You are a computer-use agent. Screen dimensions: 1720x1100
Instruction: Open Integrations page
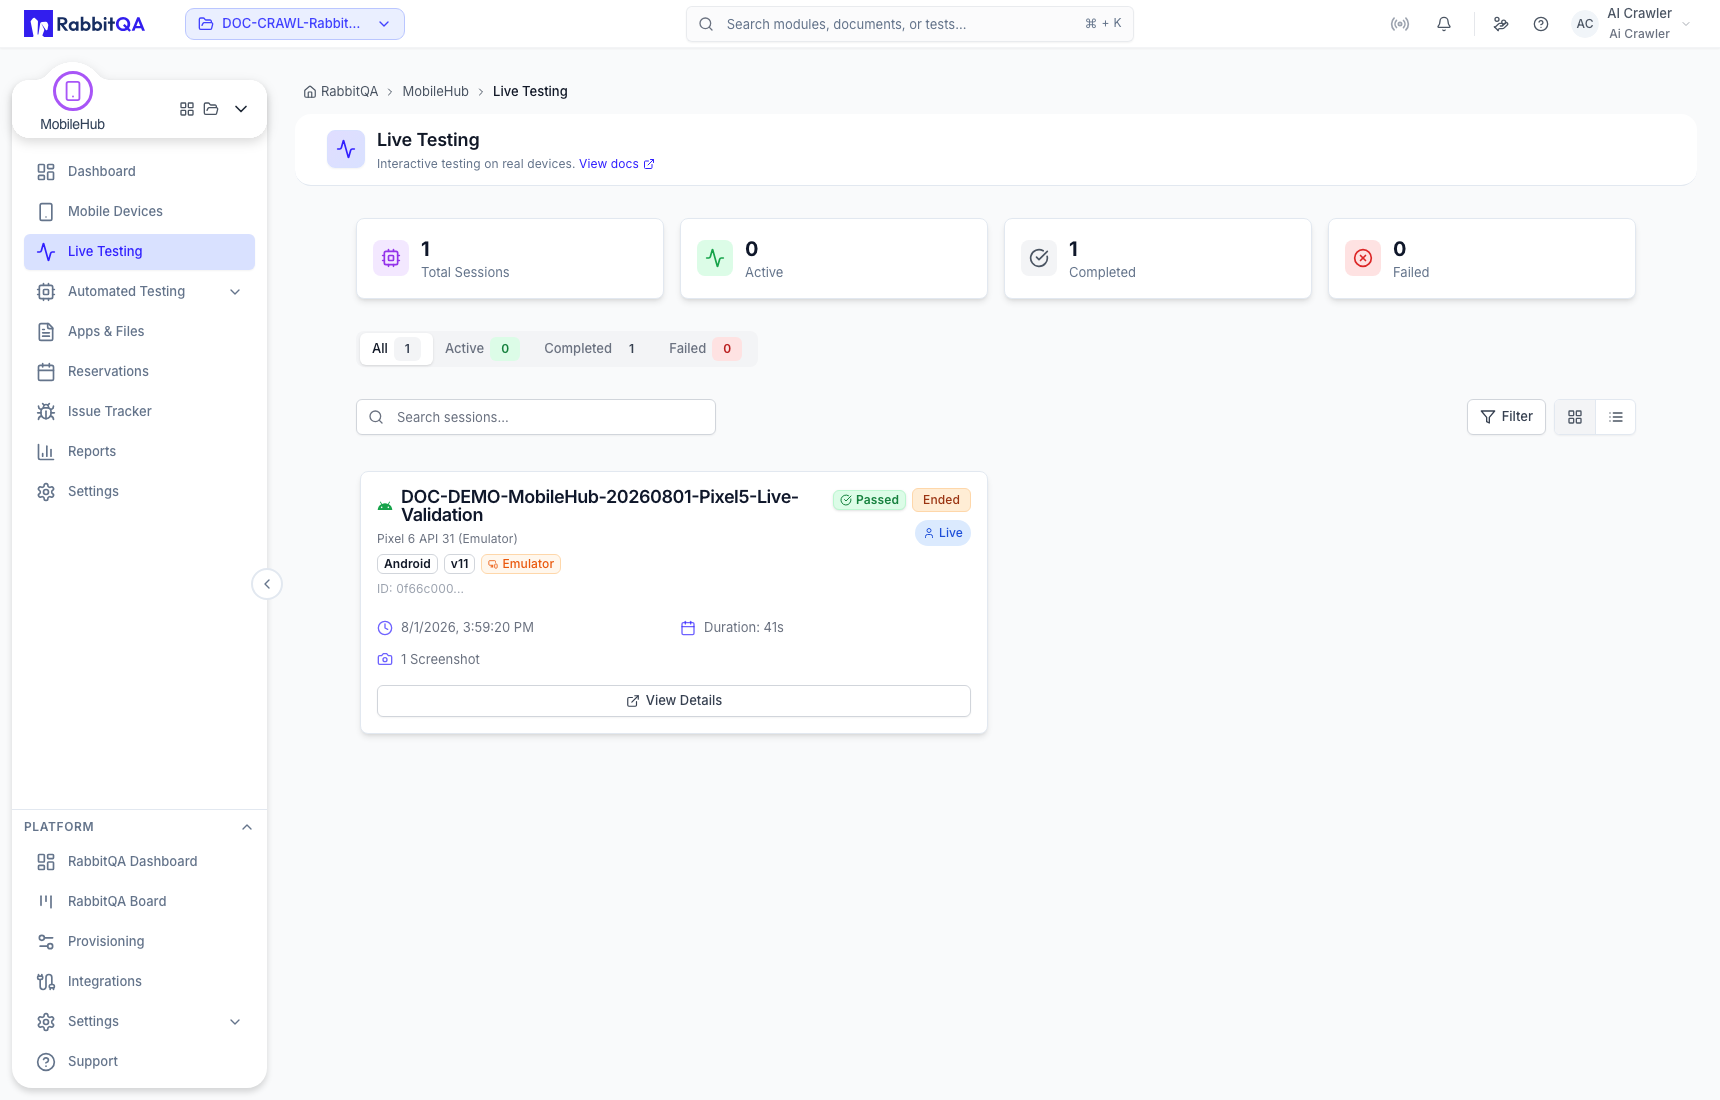[139, 982]
